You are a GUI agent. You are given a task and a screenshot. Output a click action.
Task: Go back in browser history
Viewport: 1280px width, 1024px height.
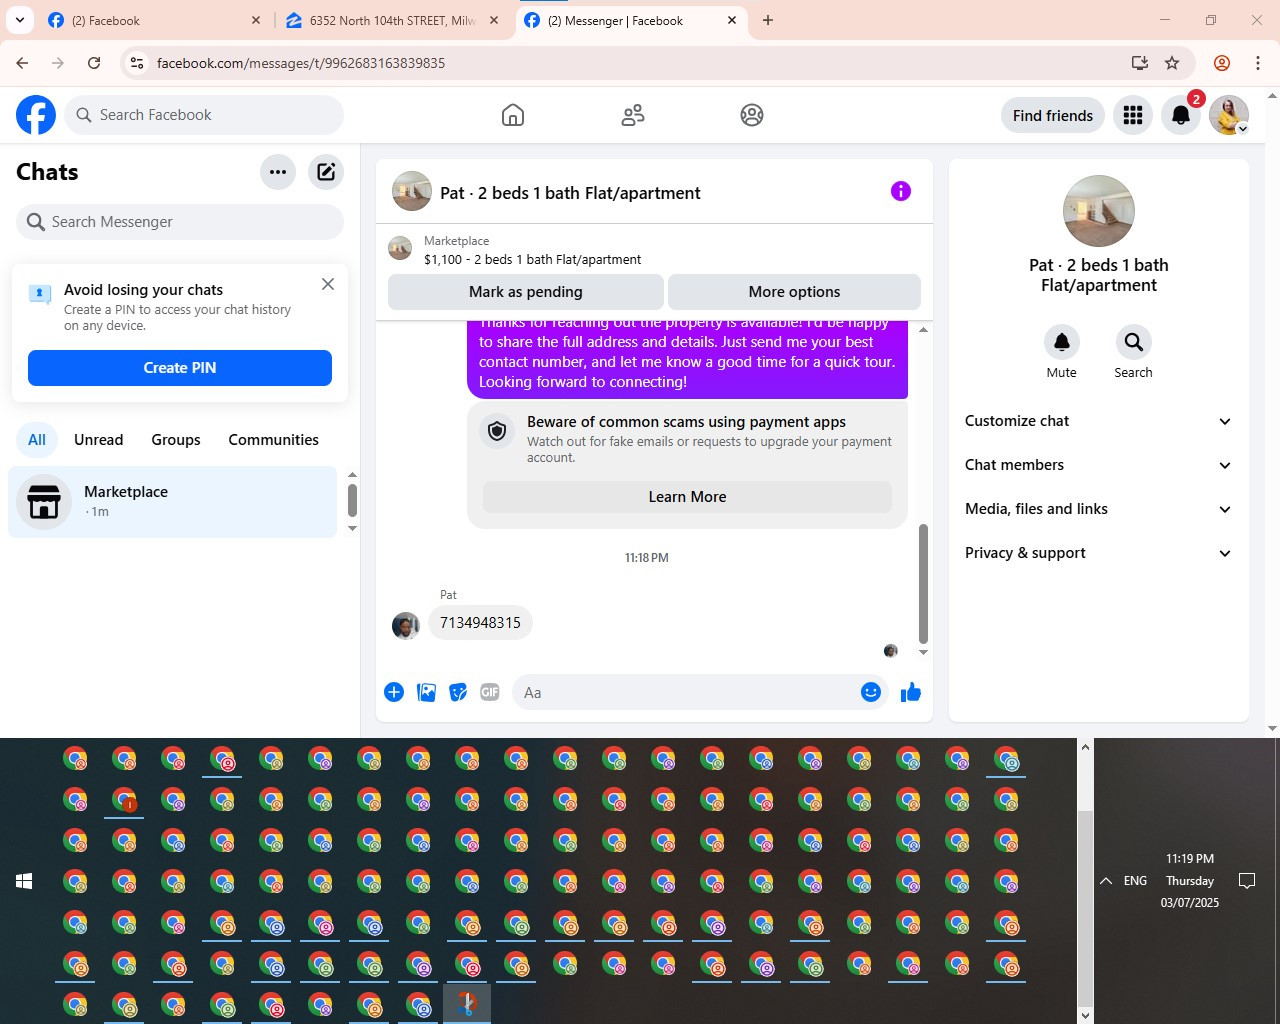22,63
